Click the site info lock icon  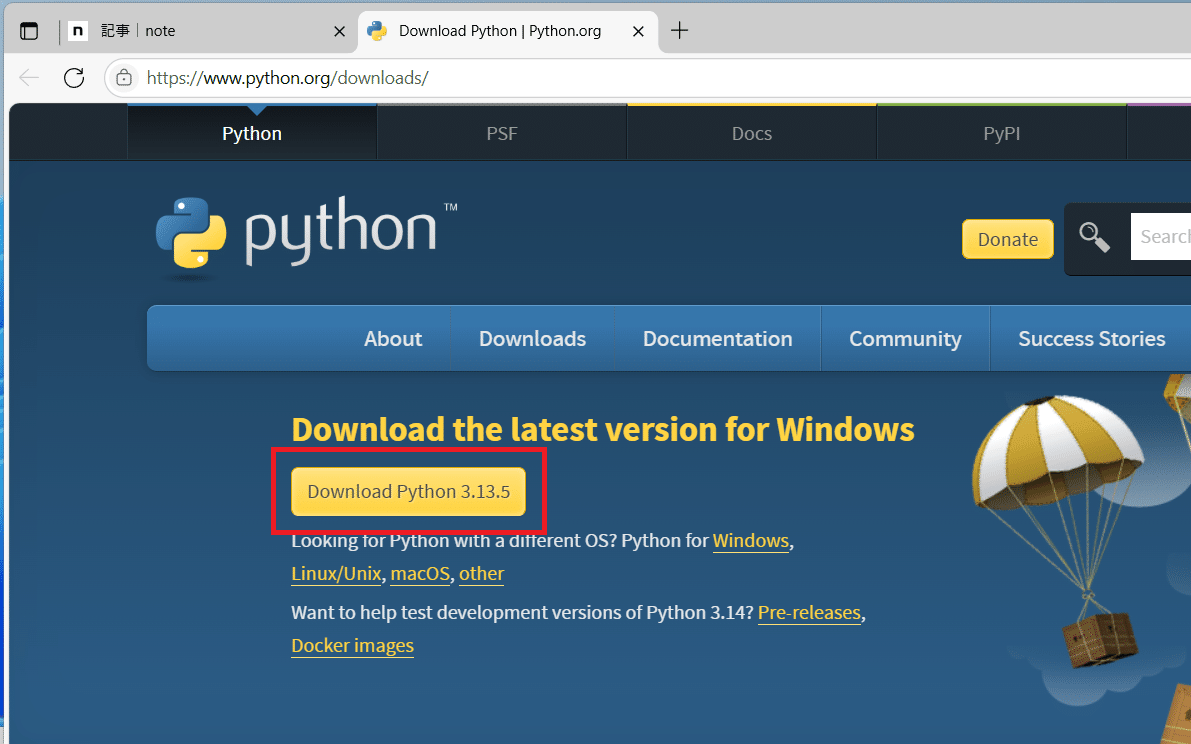click(124, 78)
